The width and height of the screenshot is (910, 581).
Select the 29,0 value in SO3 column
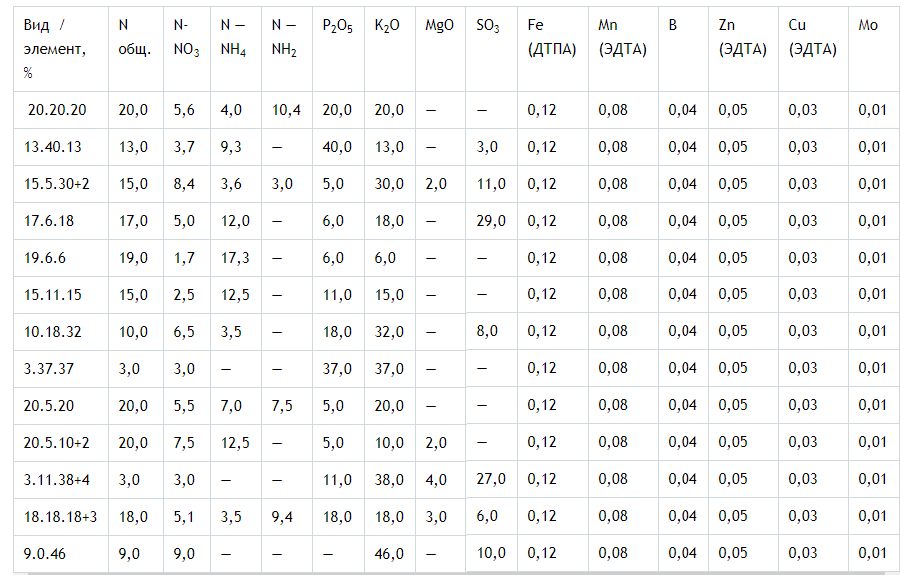tap(491, 221)
